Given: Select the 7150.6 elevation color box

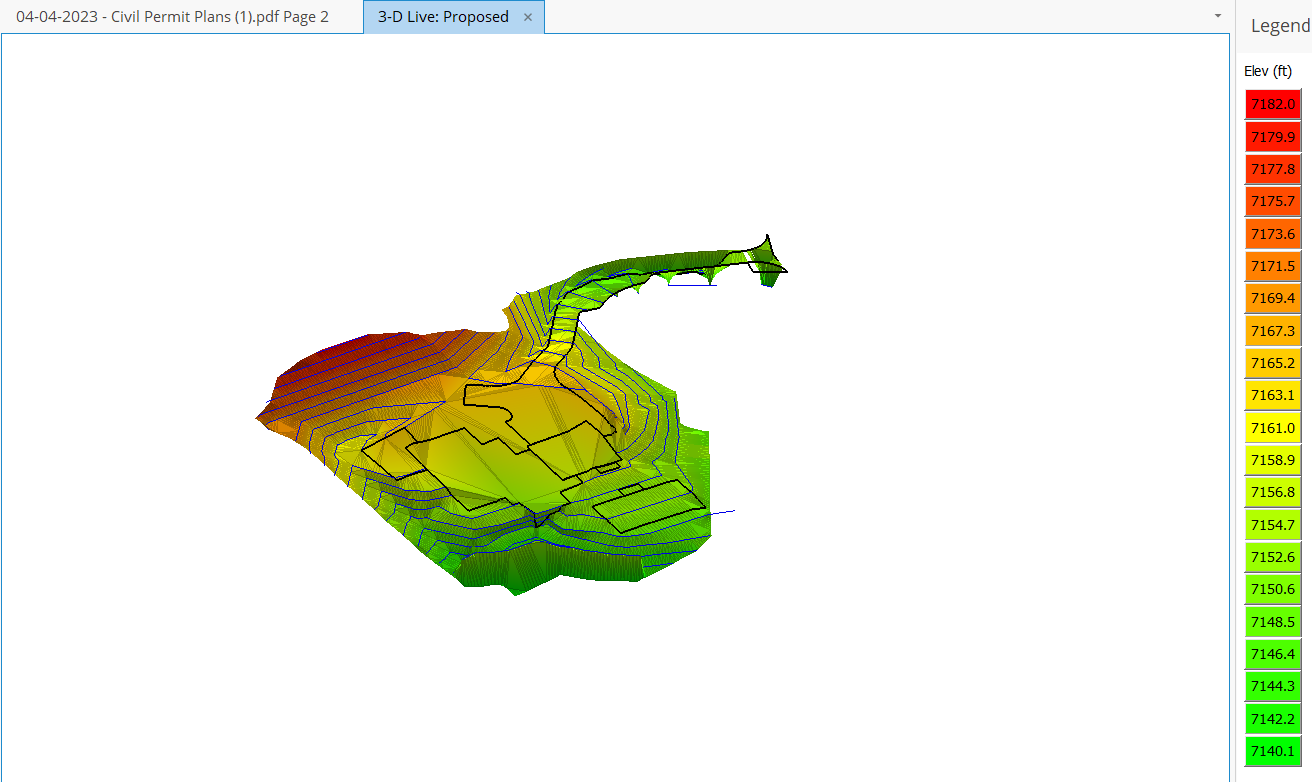Looking at the screenshot, I should click(1272, 590).
